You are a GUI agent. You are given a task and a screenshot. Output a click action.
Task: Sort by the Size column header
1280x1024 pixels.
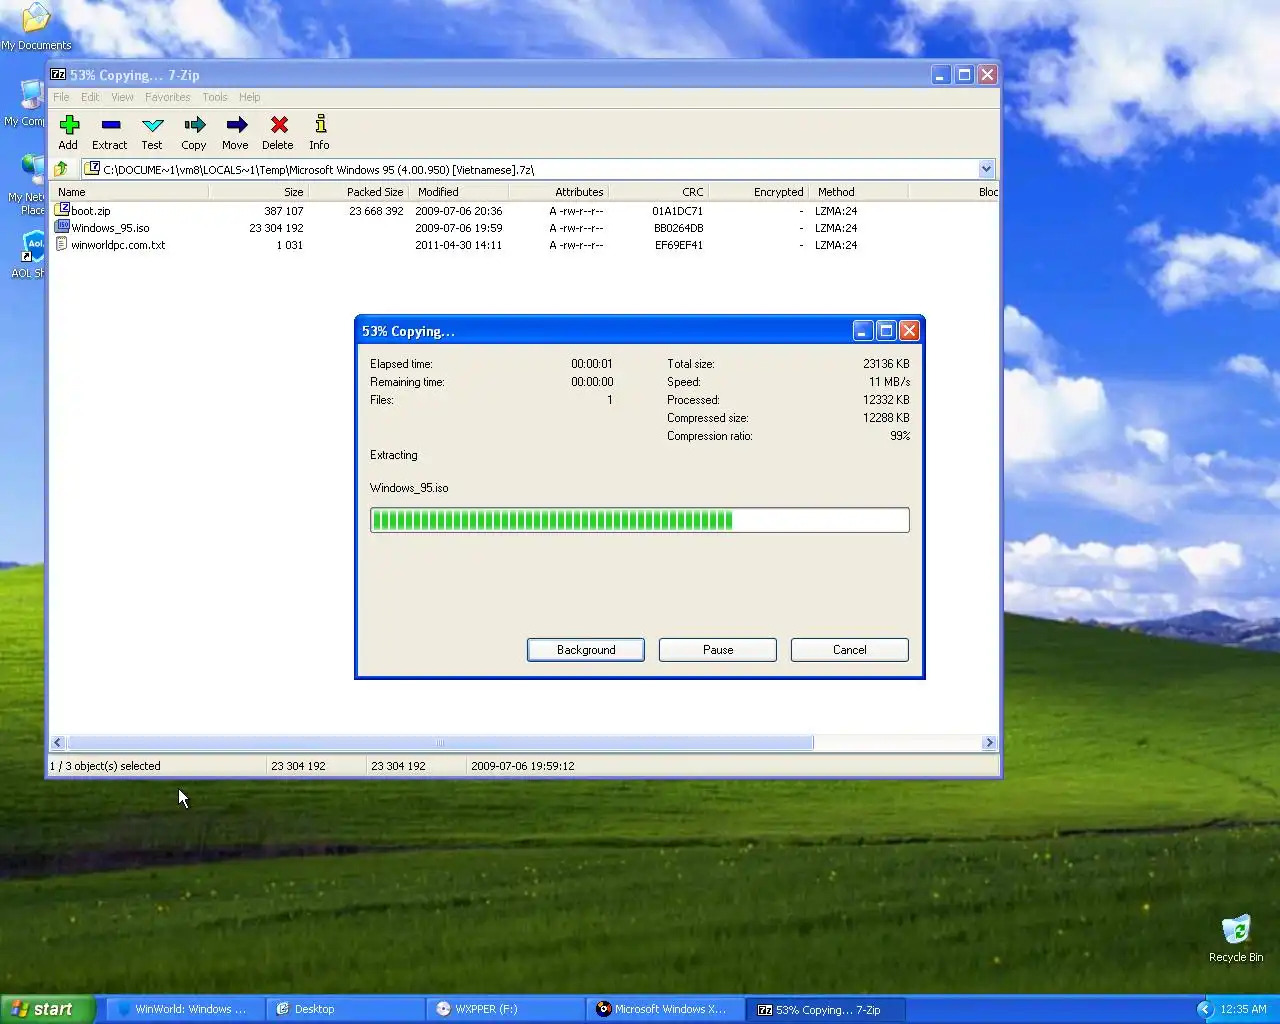[x=258, y=192]
